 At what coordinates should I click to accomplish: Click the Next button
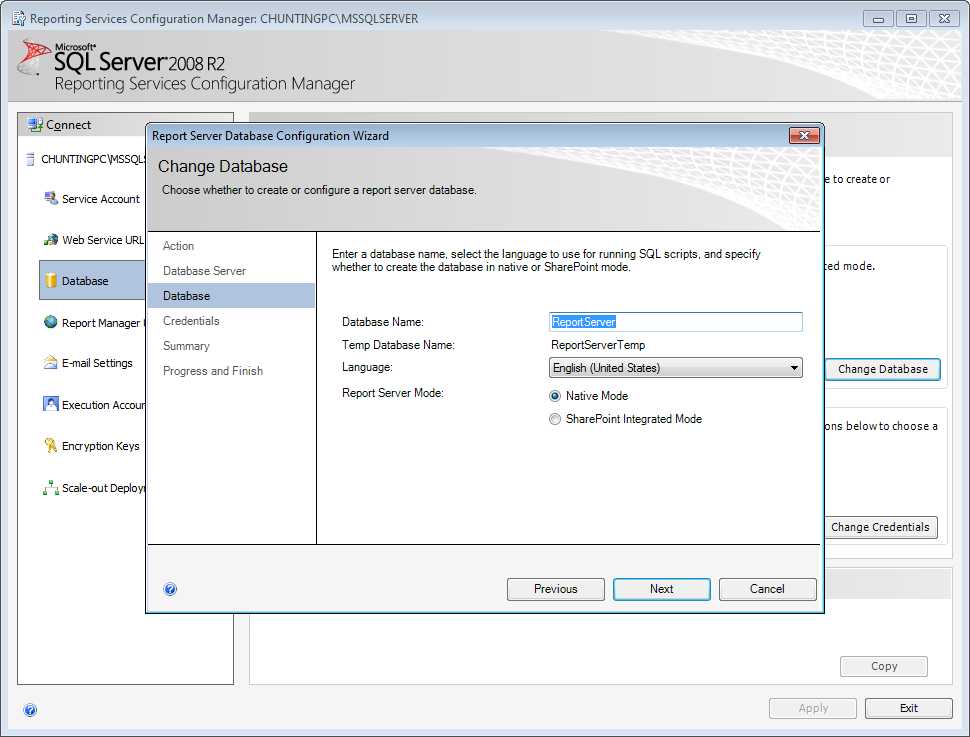coord(661,589)
